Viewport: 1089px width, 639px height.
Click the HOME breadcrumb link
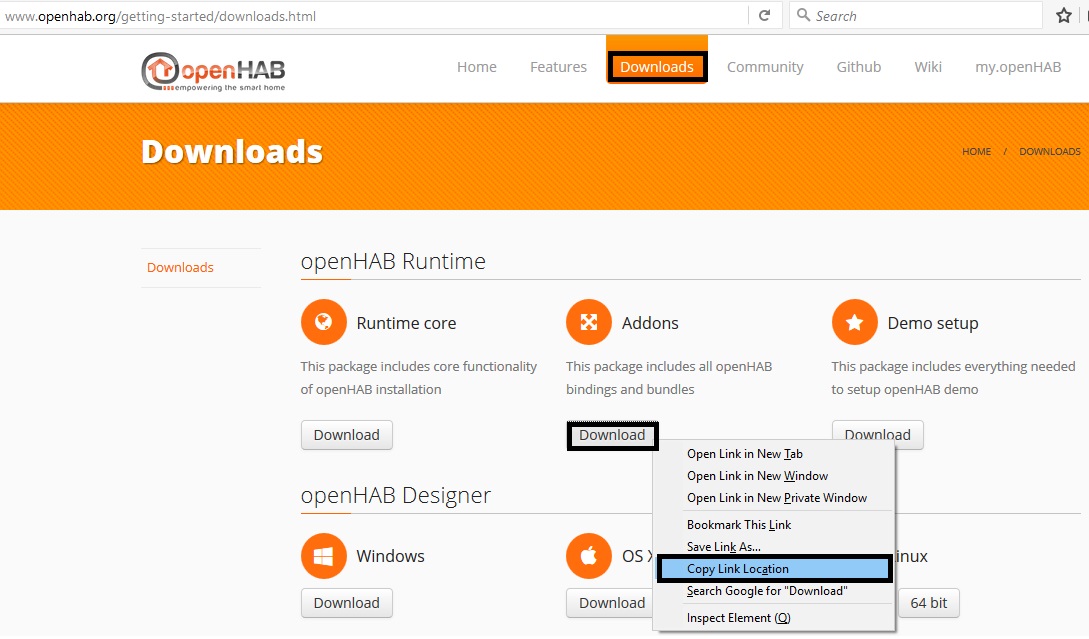(x=976, y=151)
